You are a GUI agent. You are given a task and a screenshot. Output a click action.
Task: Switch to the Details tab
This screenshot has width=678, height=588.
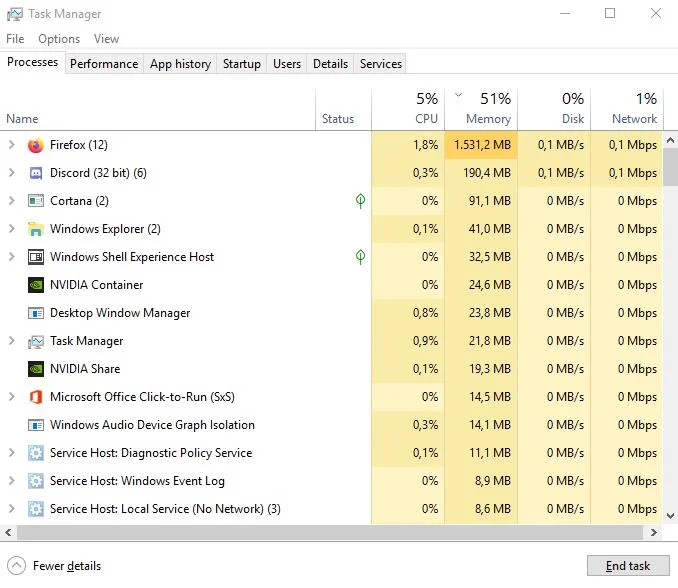click(x=330, y=64)
